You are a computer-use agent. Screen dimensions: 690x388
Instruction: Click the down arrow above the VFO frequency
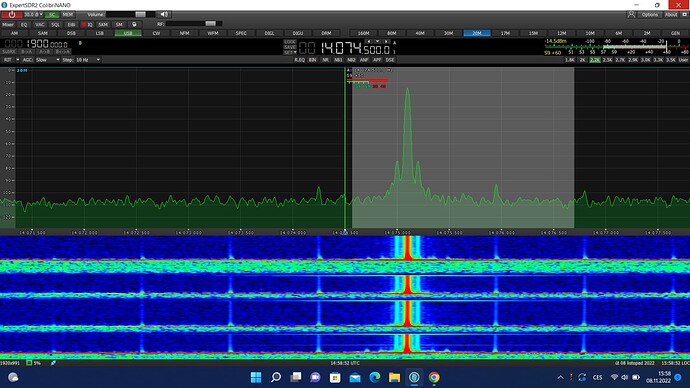pos(377,41)
